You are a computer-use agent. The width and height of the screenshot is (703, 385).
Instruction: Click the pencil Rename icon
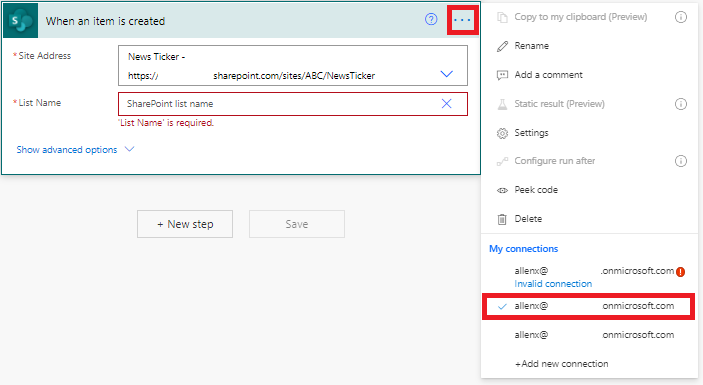click(502, 46)
